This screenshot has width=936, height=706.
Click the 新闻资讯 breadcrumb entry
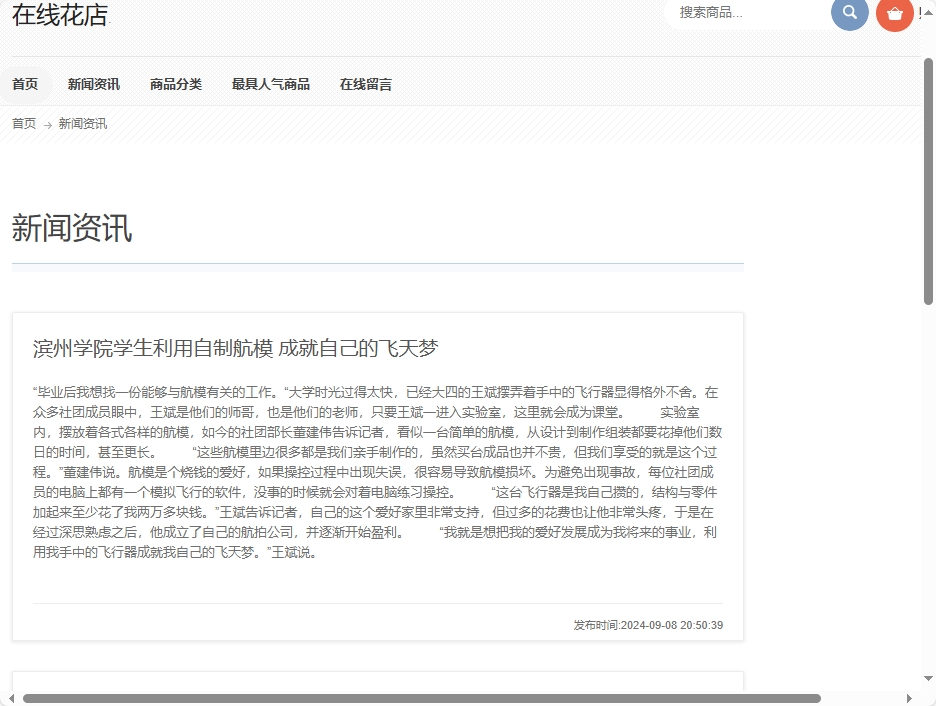point(81,123)
